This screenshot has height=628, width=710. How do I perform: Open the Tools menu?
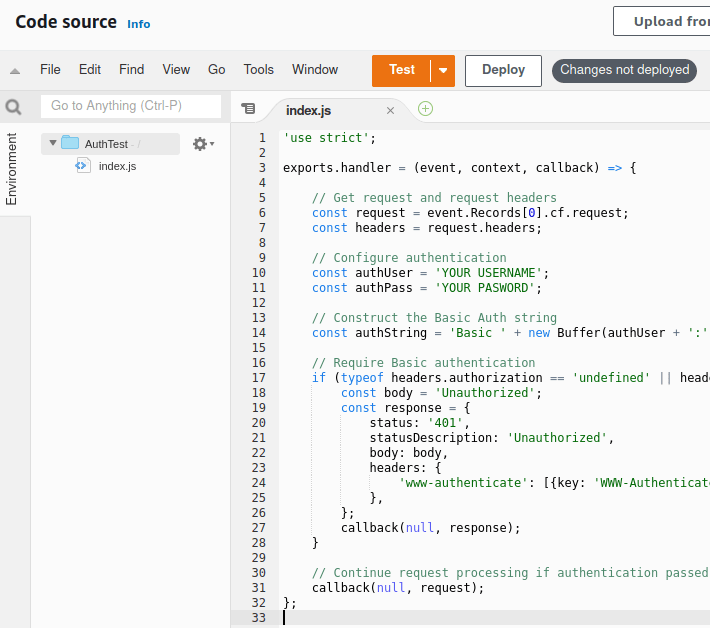point(259,70)
